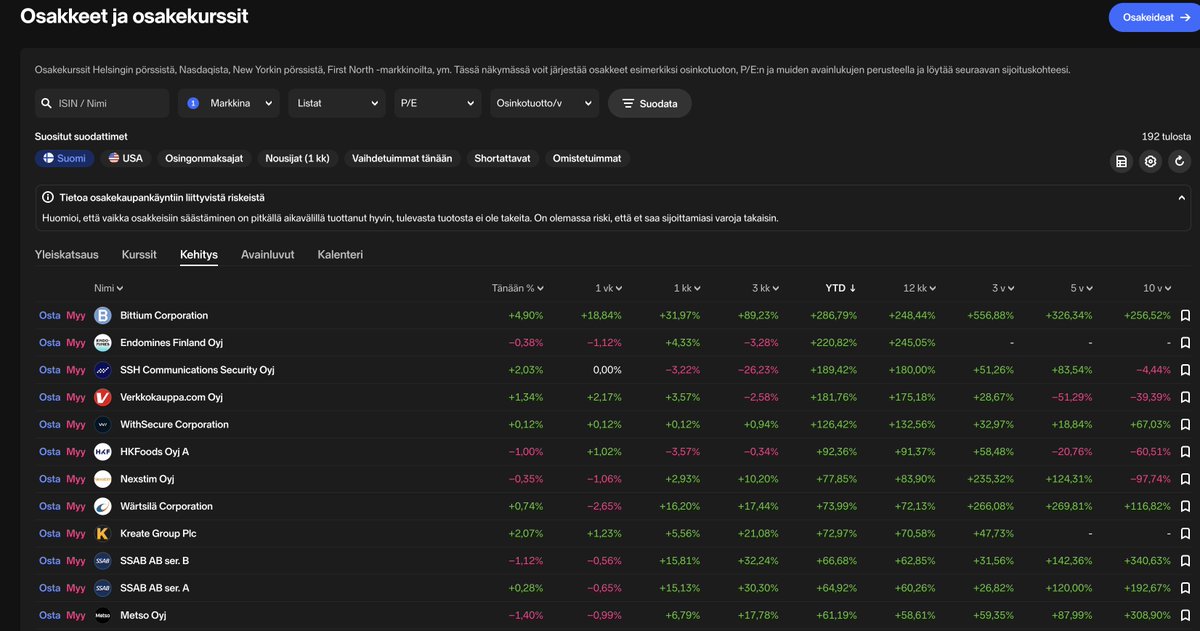1200x631 pixels.
Task: Select the Kehitys tab
Action: coord(199,255)
